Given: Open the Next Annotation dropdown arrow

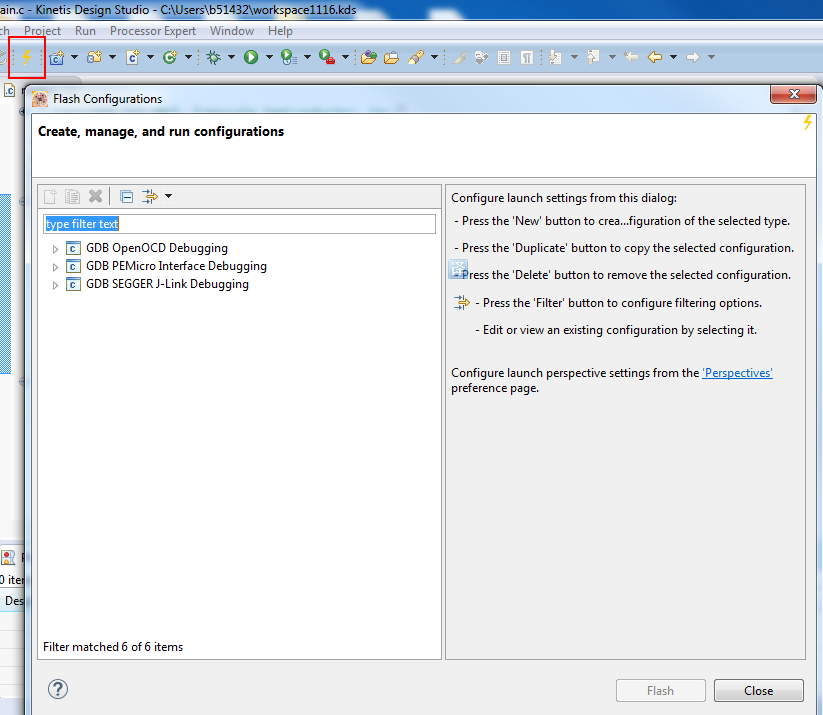Looking at the screenshot, I should [x=574, y=57].
